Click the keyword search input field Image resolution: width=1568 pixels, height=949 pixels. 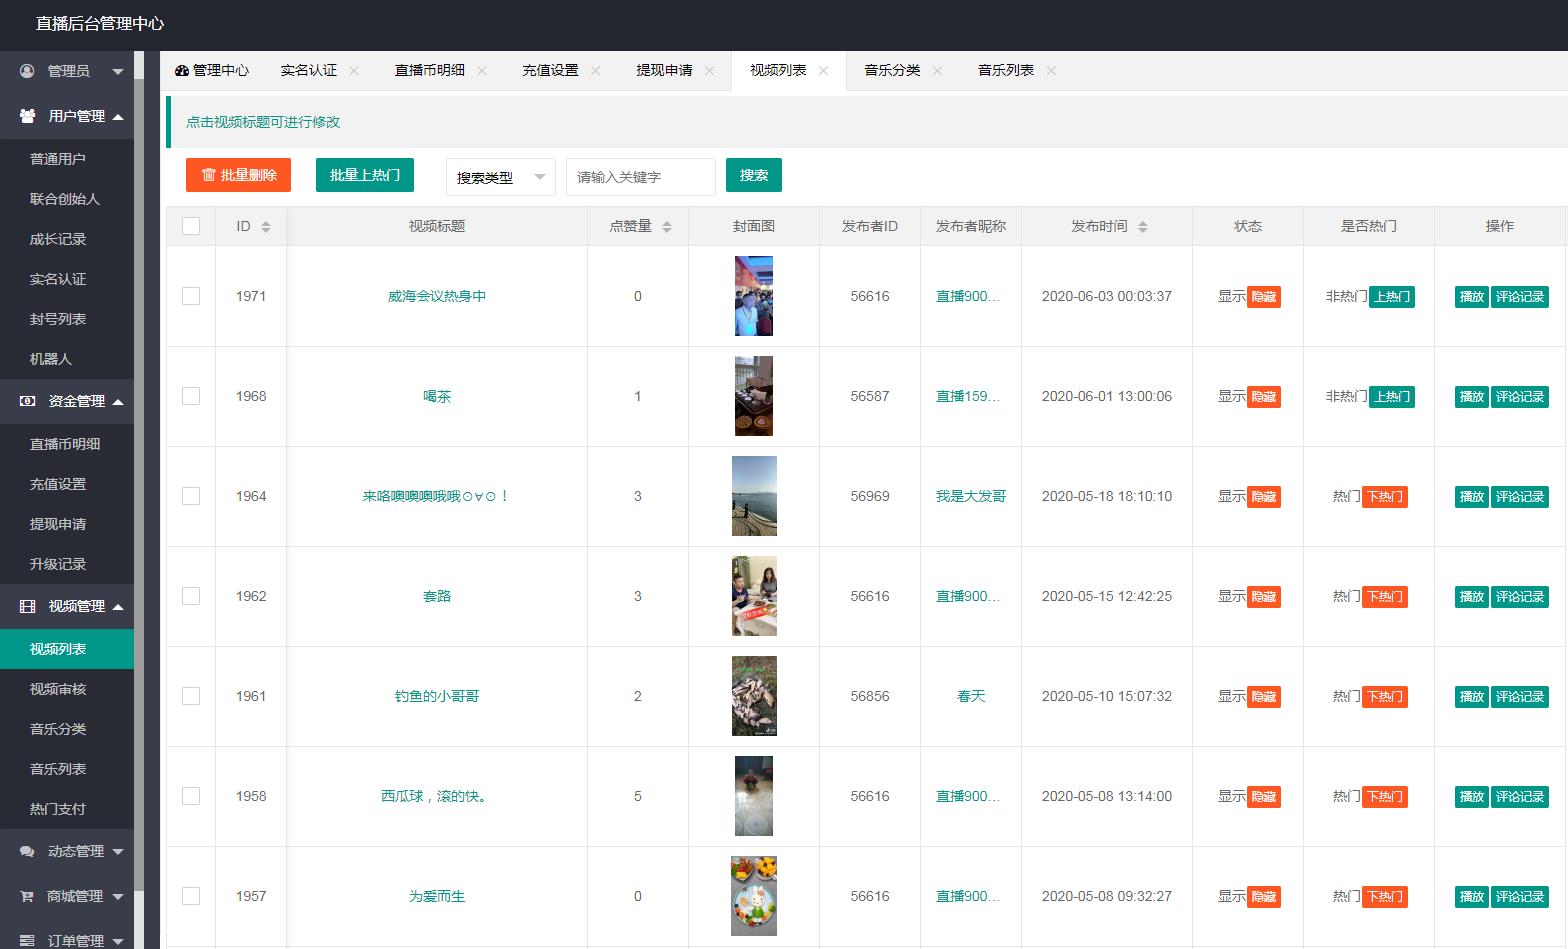tap(640, 177)
